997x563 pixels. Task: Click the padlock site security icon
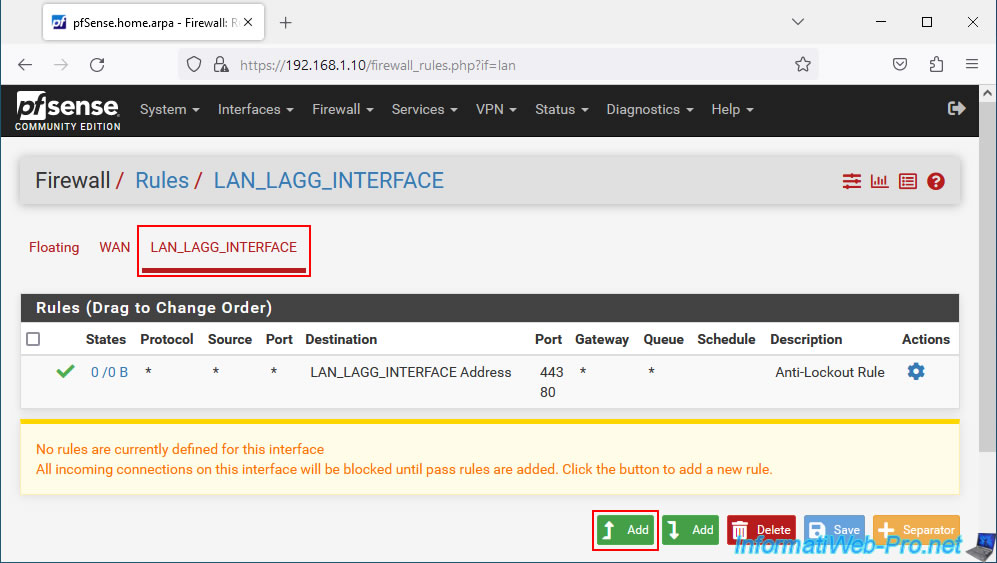point(221,65)
